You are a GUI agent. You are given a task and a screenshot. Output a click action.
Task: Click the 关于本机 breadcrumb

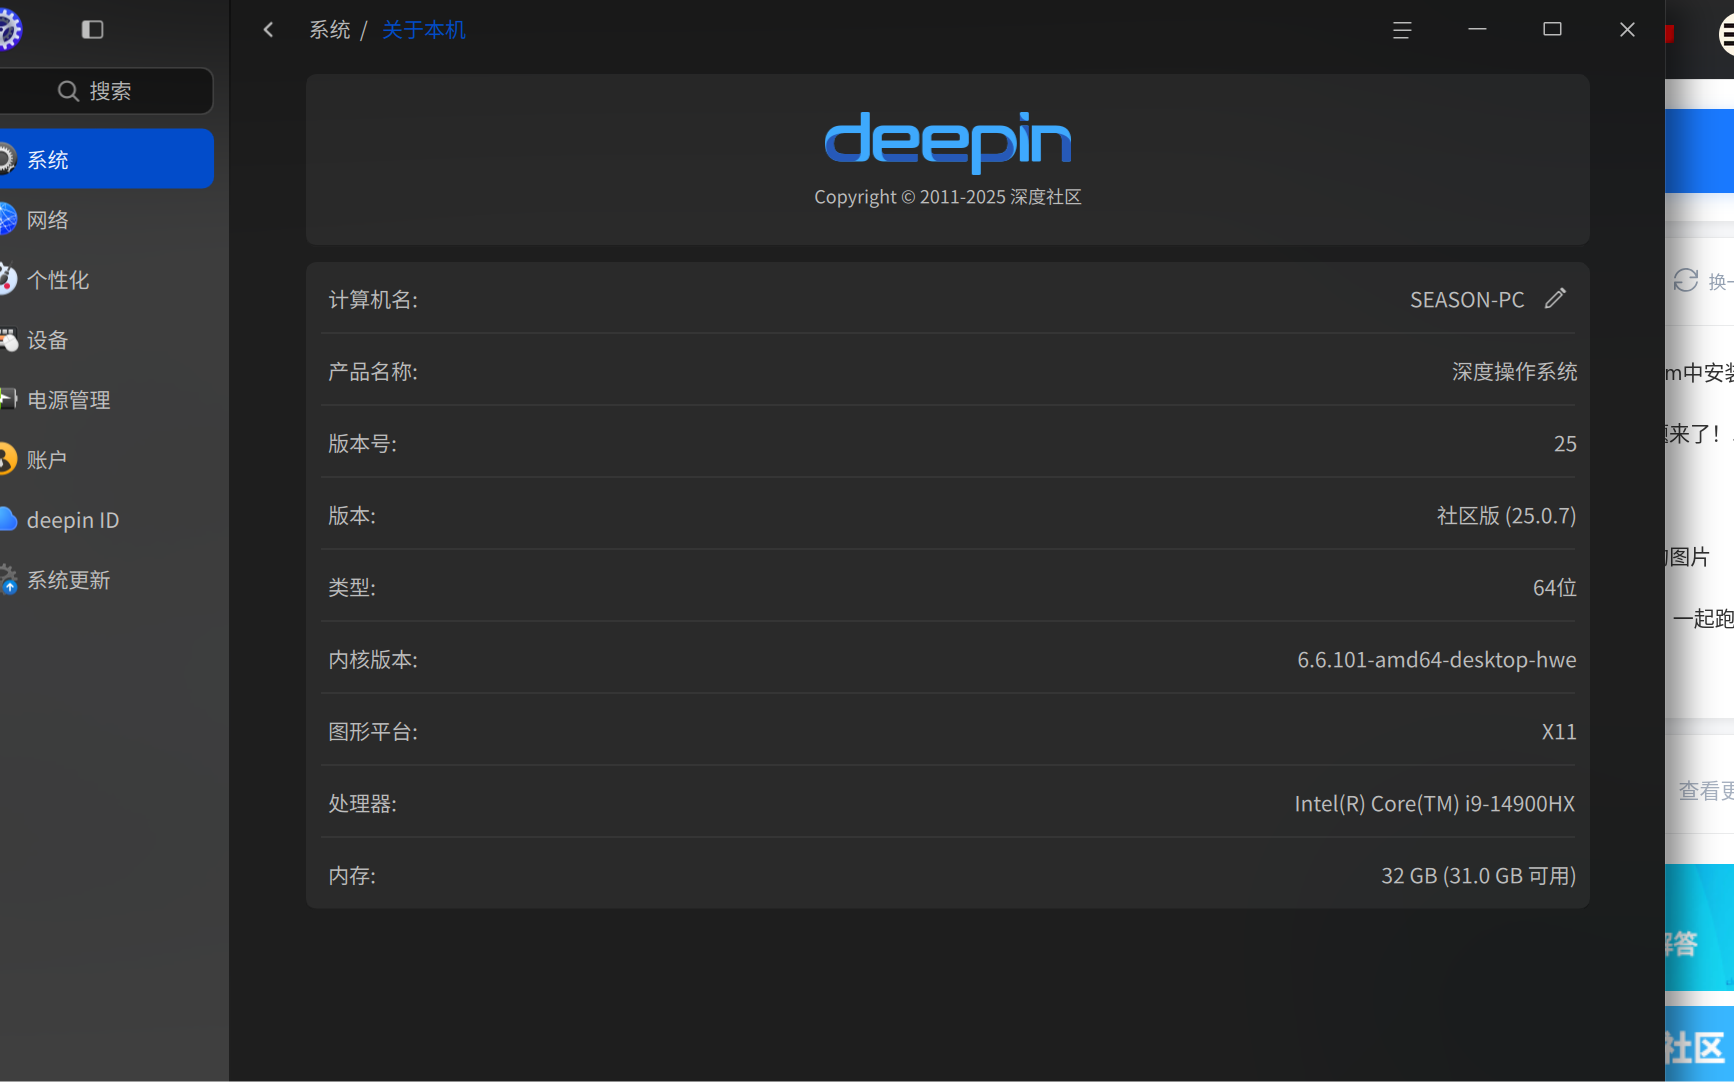tap(424, 30)
